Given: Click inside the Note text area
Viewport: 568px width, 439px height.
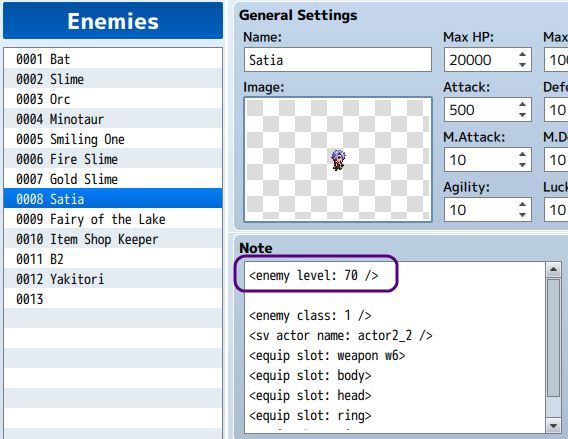Looking at the screenshot, I should 395,347.
